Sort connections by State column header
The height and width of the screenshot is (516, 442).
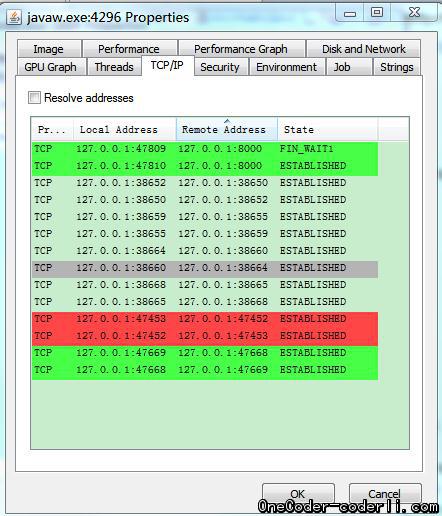coord(328,129)
